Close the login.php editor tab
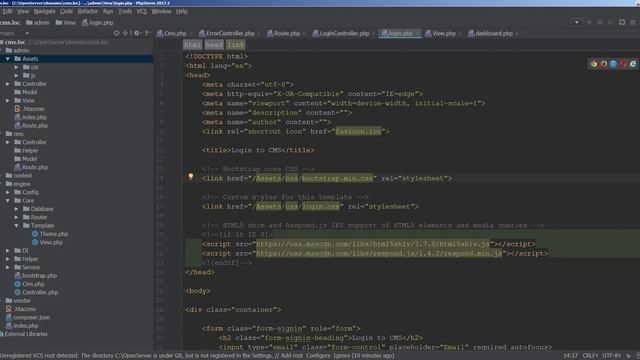The image size is (640, 360). [417, 33]
